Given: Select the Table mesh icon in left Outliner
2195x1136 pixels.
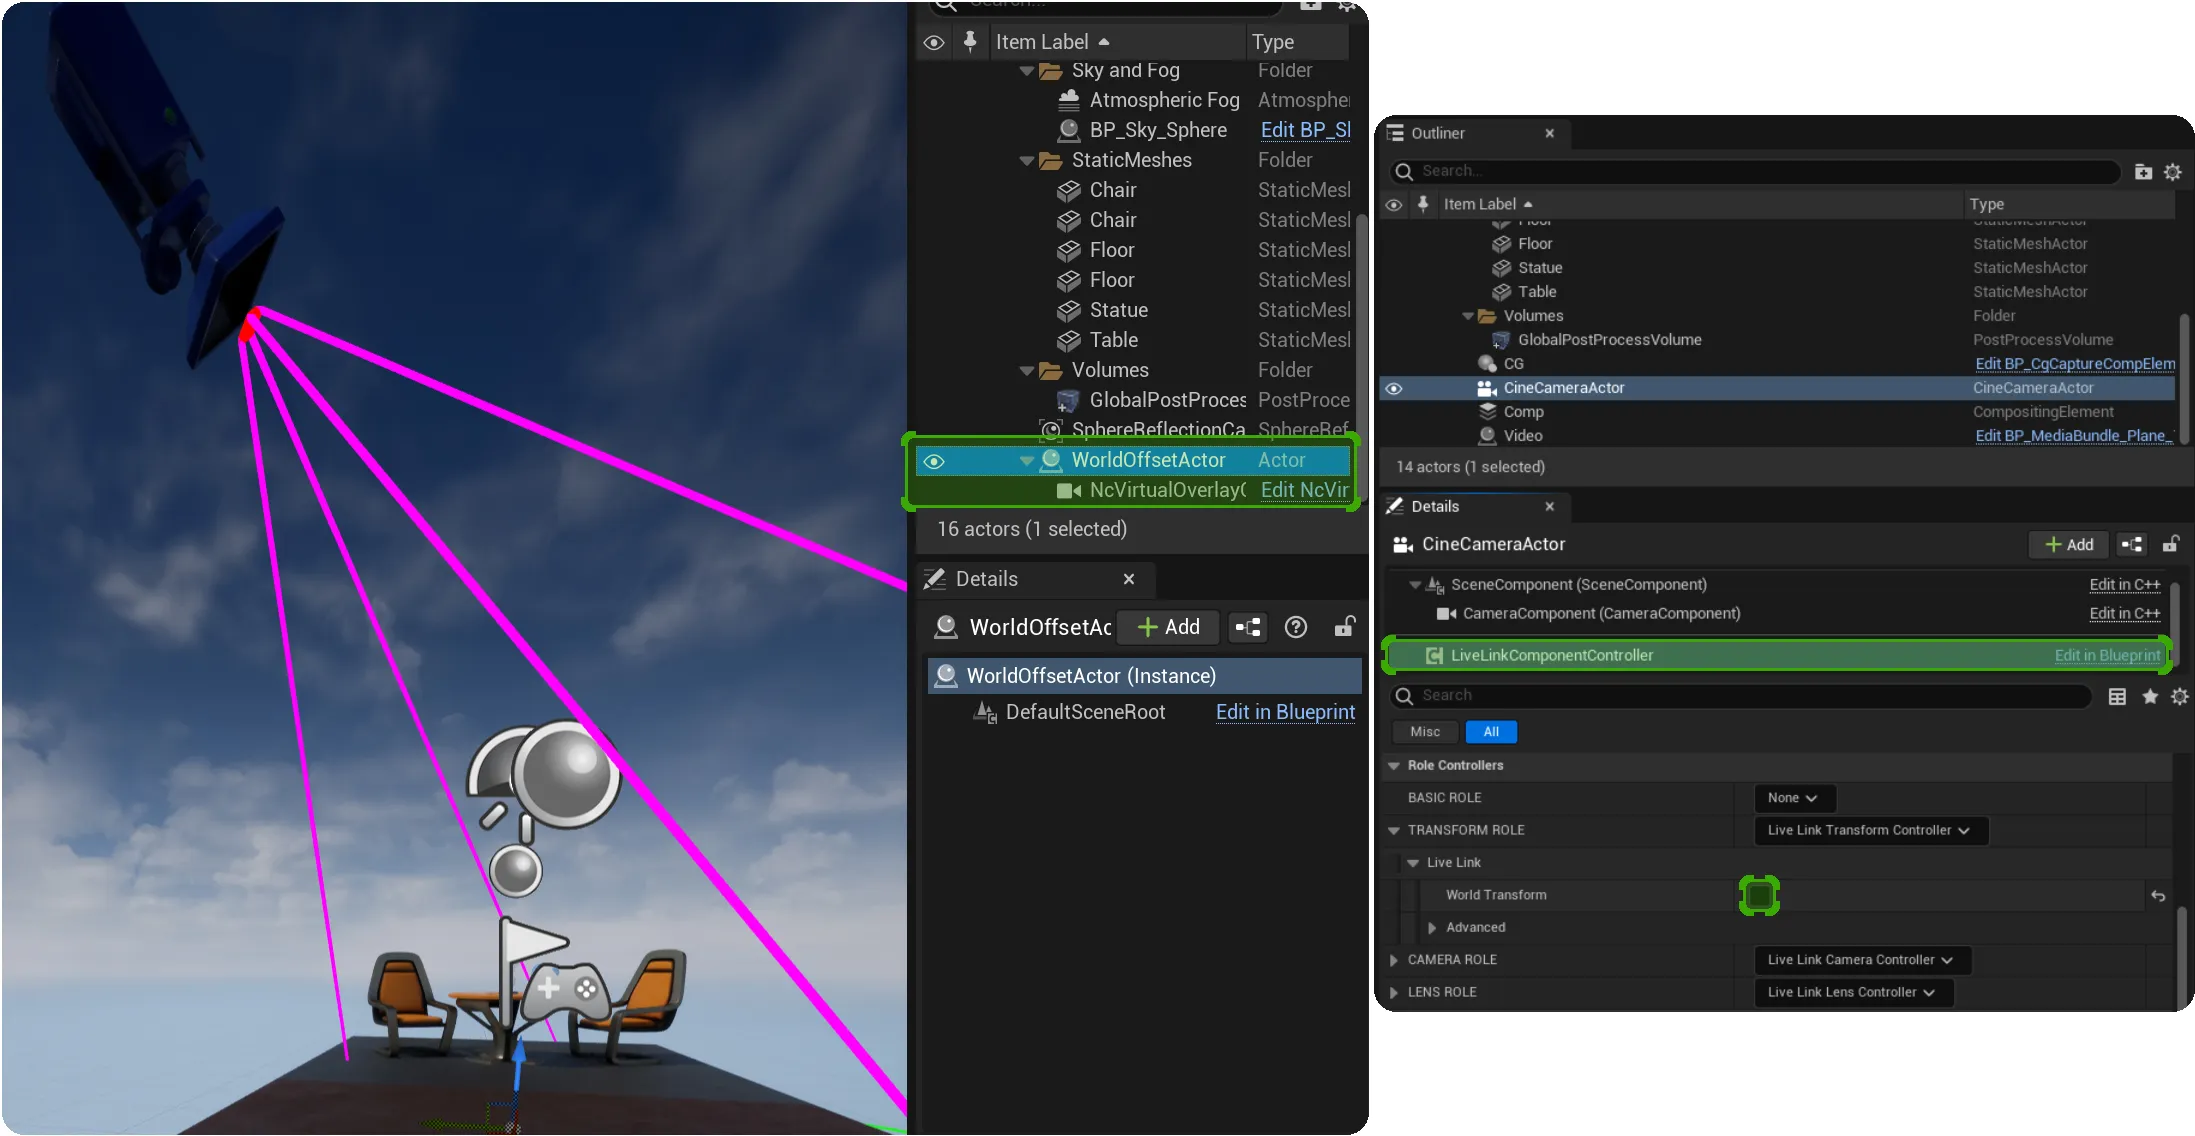Looking at the screenshot, I should pyautogui.click(x=1069, y=340).
